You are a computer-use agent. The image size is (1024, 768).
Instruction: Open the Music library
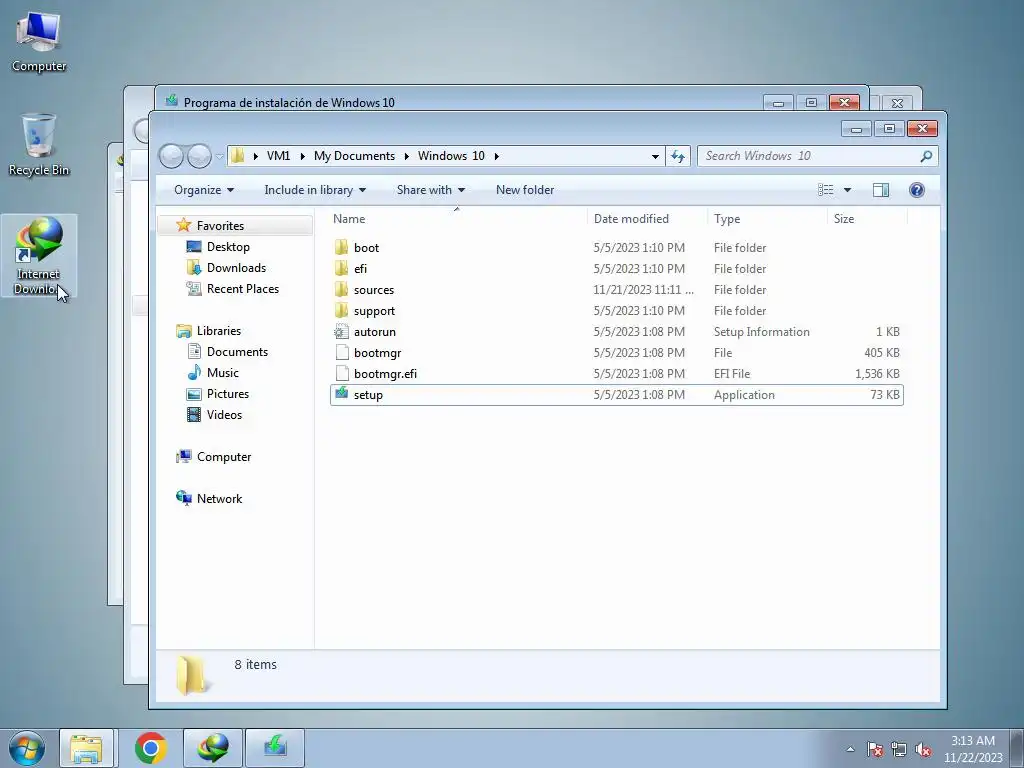pos(223,373)
